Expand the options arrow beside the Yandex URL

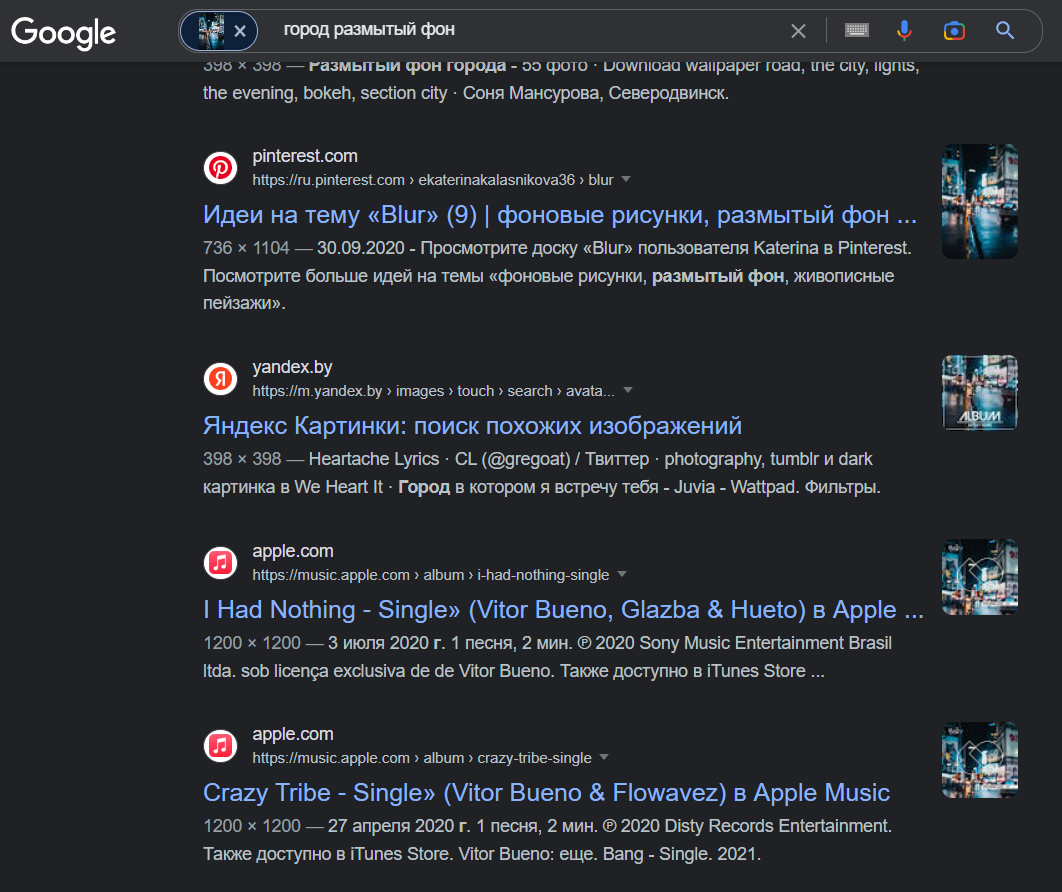628,390
